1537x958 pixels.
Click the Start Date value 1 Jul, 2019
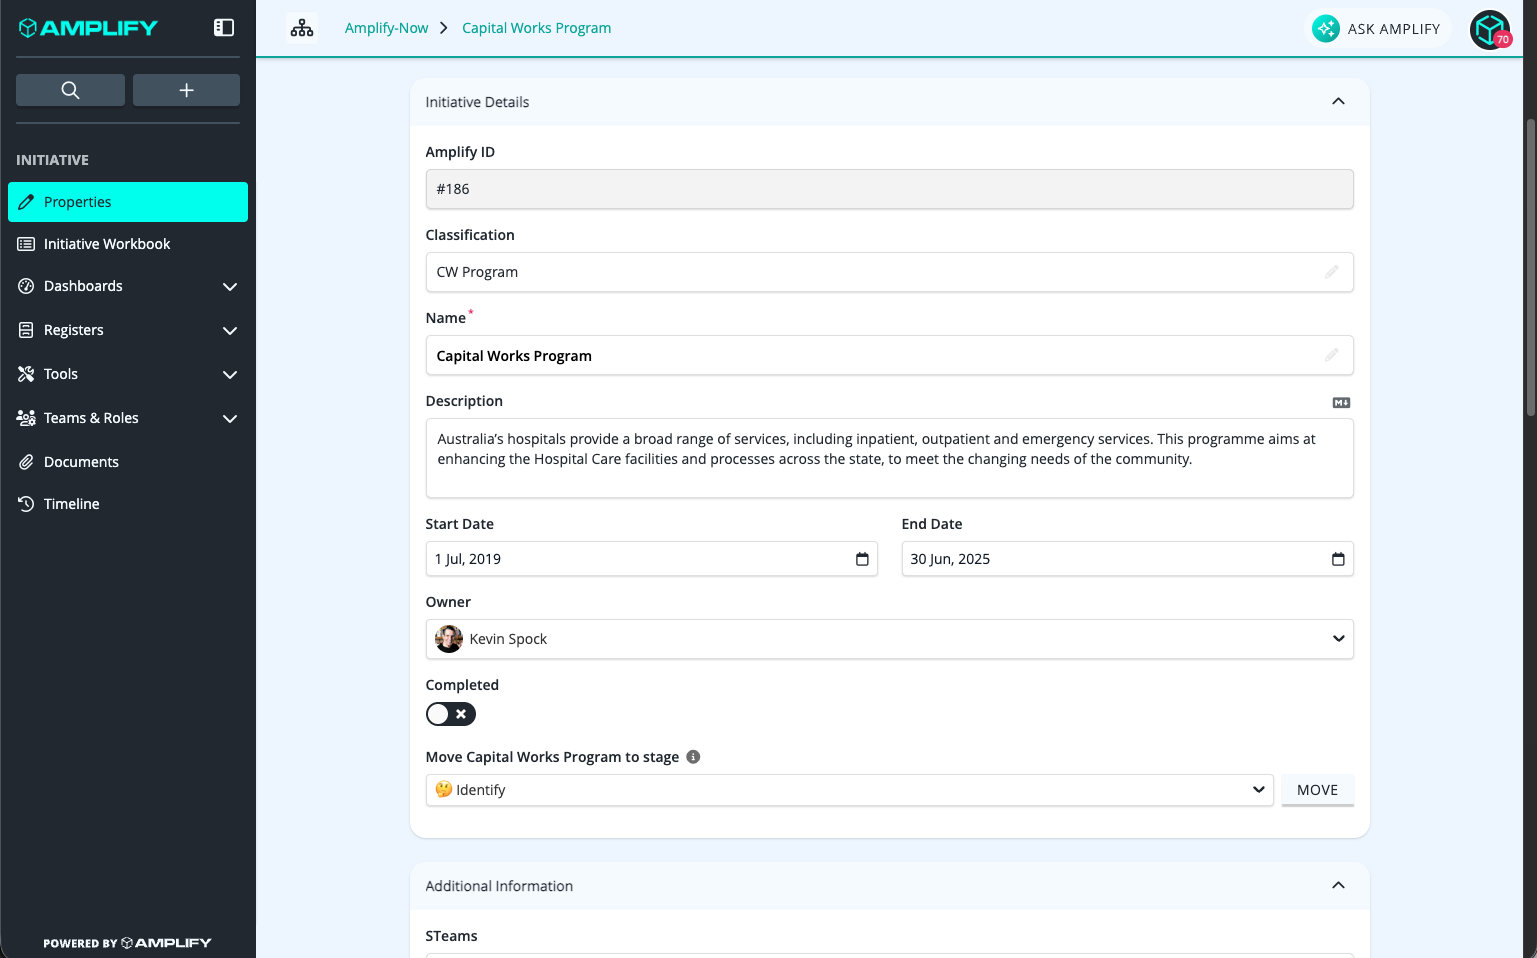click(468, 559)
